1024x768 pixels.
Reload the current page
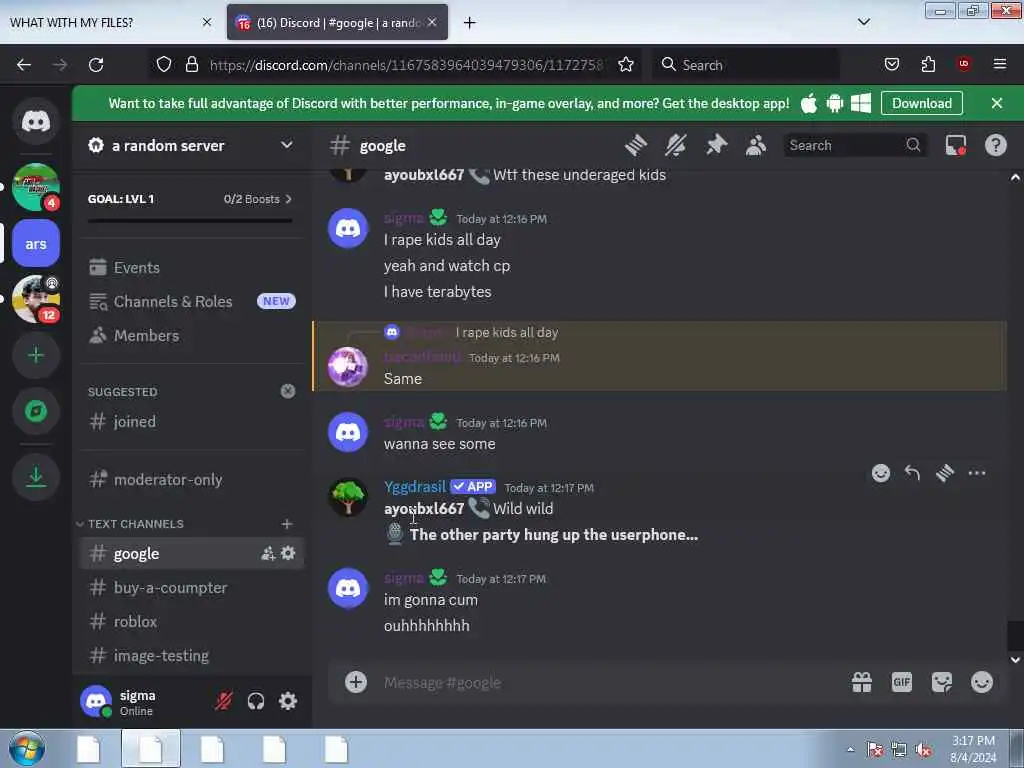(x=96, y=65)
